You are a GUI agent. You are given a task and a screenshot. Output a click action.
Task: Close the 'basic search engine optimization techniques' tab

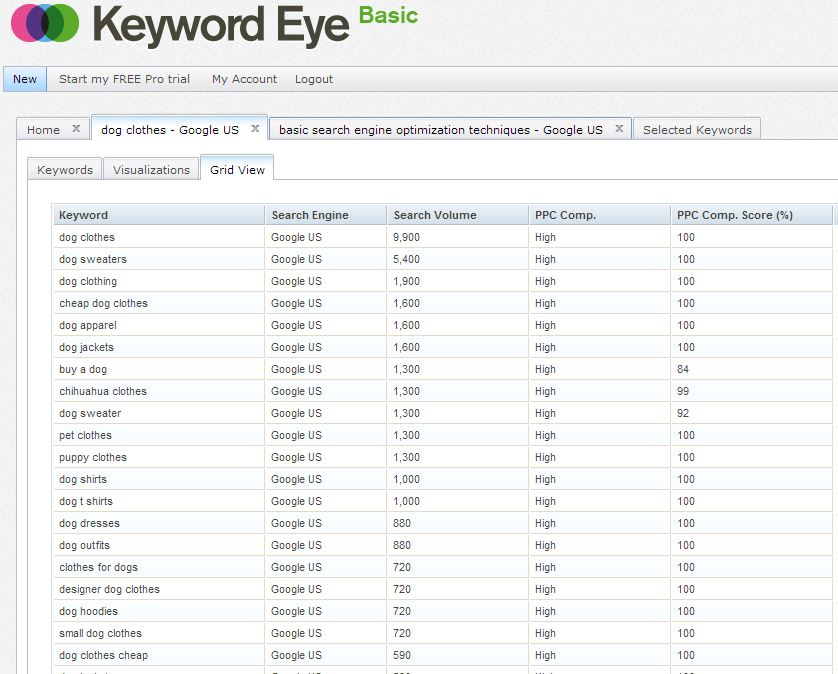pos(619,128)
